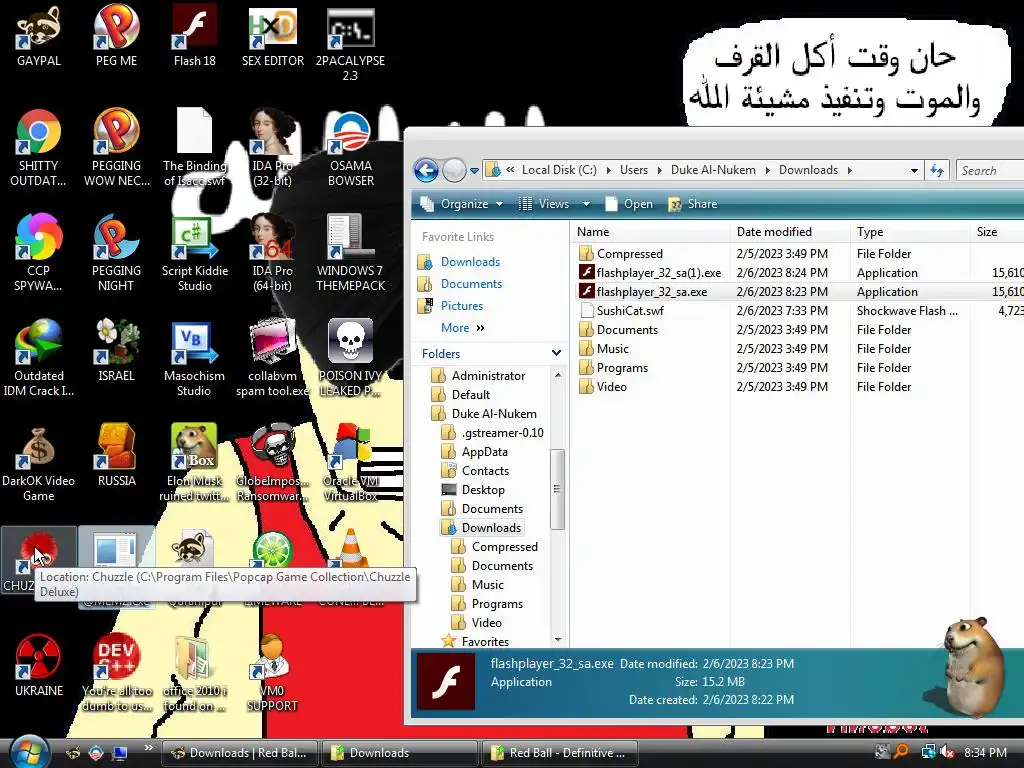Viewport: 1024px width, 768px height.
Task: Expand the breadcrumb arrow after Users
Action: pos(659,170)
